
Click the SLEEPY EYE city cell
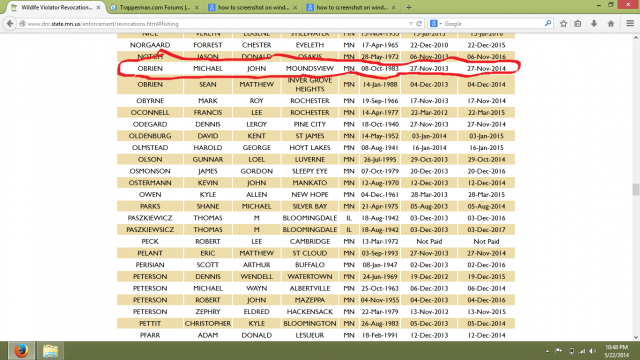[310, 171]
